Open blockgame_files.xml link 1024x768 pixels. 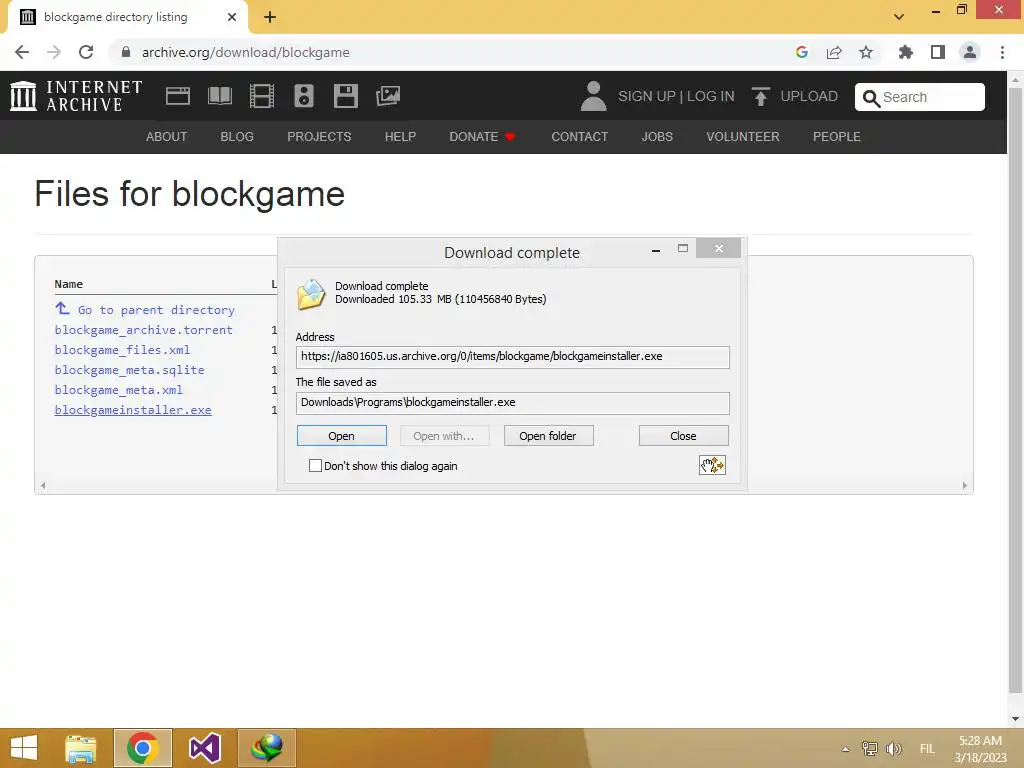point(122,350)
